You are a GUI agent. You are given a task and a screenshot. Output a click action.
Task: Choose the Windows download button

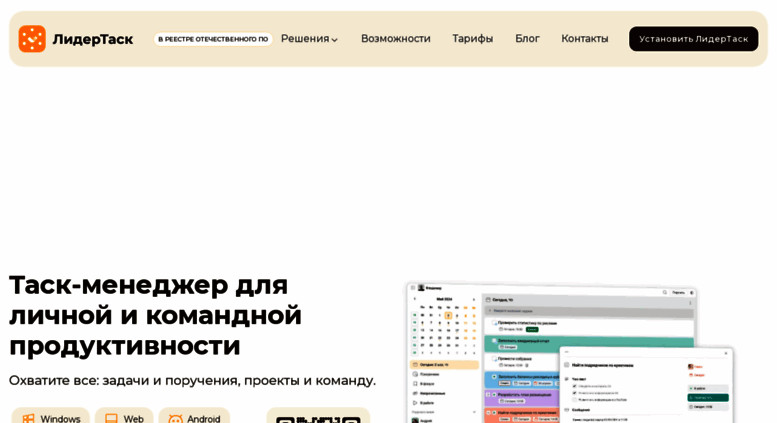pos(51,416)
